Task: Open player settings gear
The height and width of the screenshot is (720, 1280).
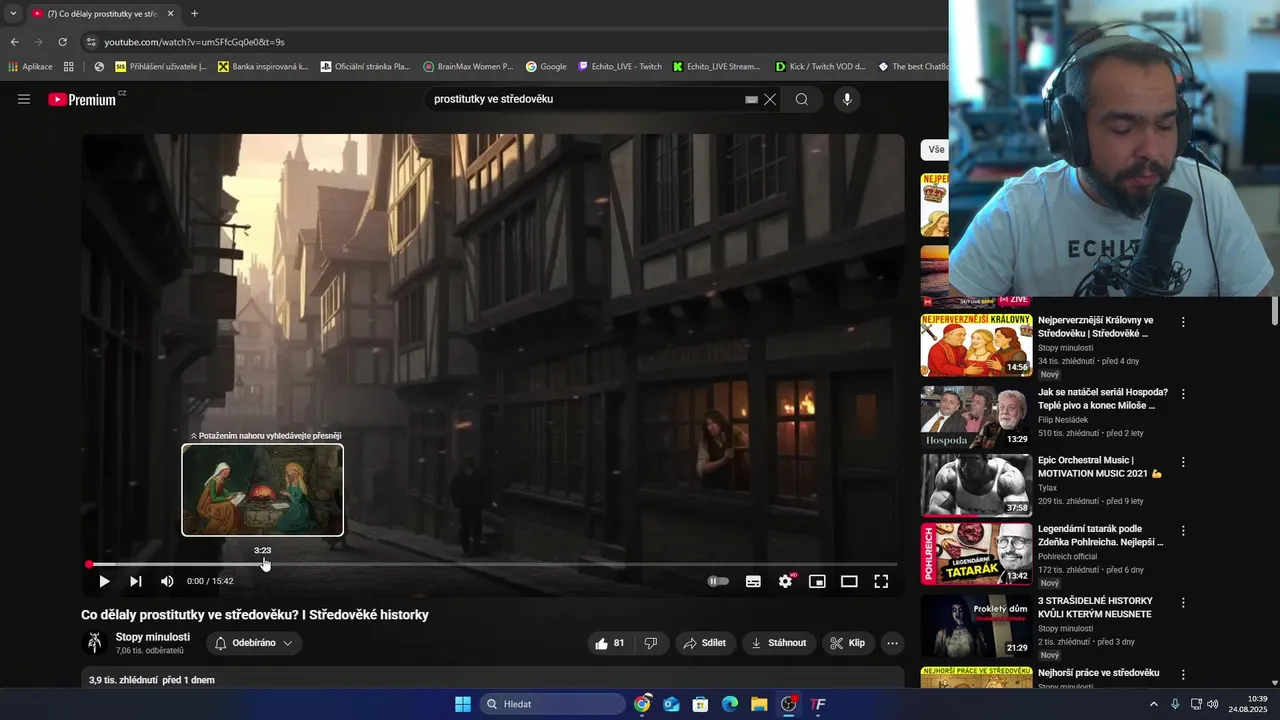Action: click(786, 581)
